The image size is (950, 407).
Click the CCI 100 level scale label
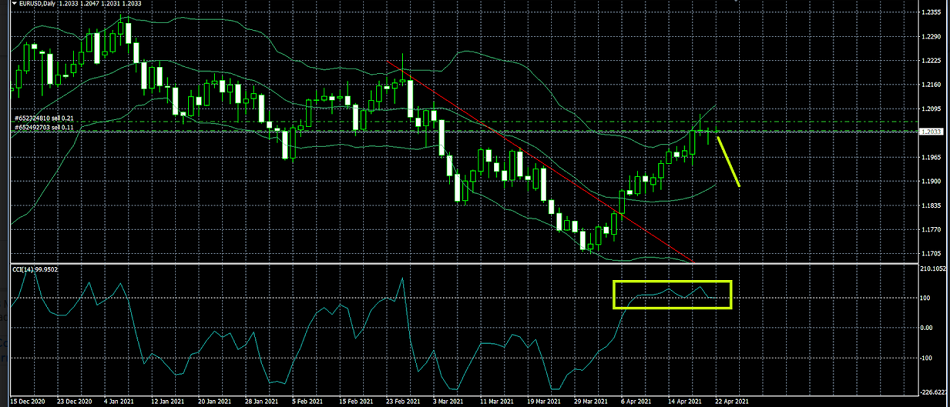[x=925, y=298]
